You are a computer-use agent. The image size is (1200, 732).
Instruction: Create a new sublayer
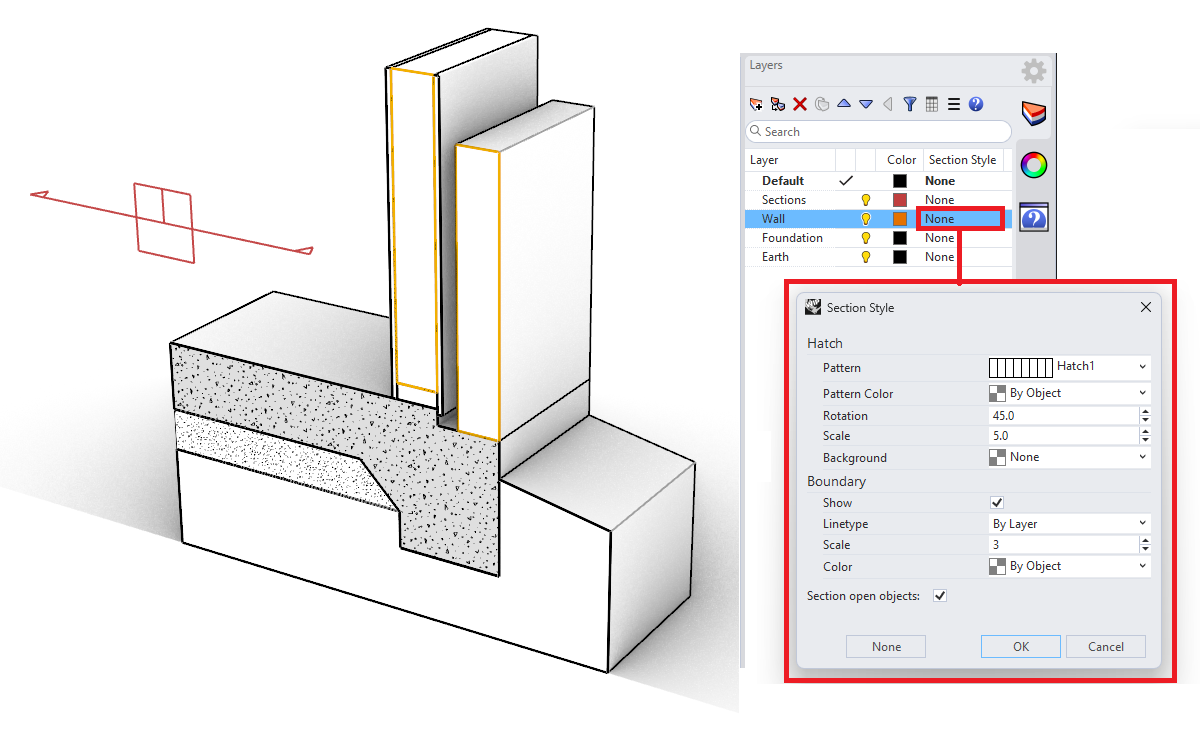coord(778,103)
